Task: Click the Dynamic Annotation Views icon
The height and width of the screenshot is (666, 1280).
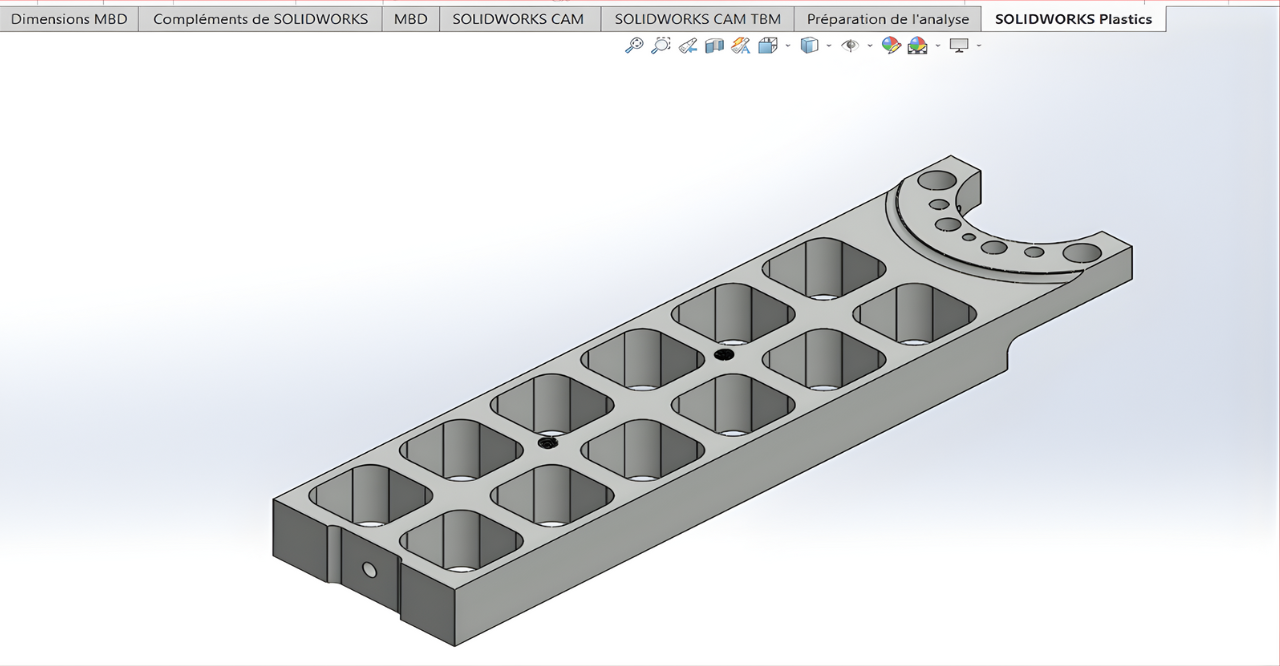Action: click(740, 45)
